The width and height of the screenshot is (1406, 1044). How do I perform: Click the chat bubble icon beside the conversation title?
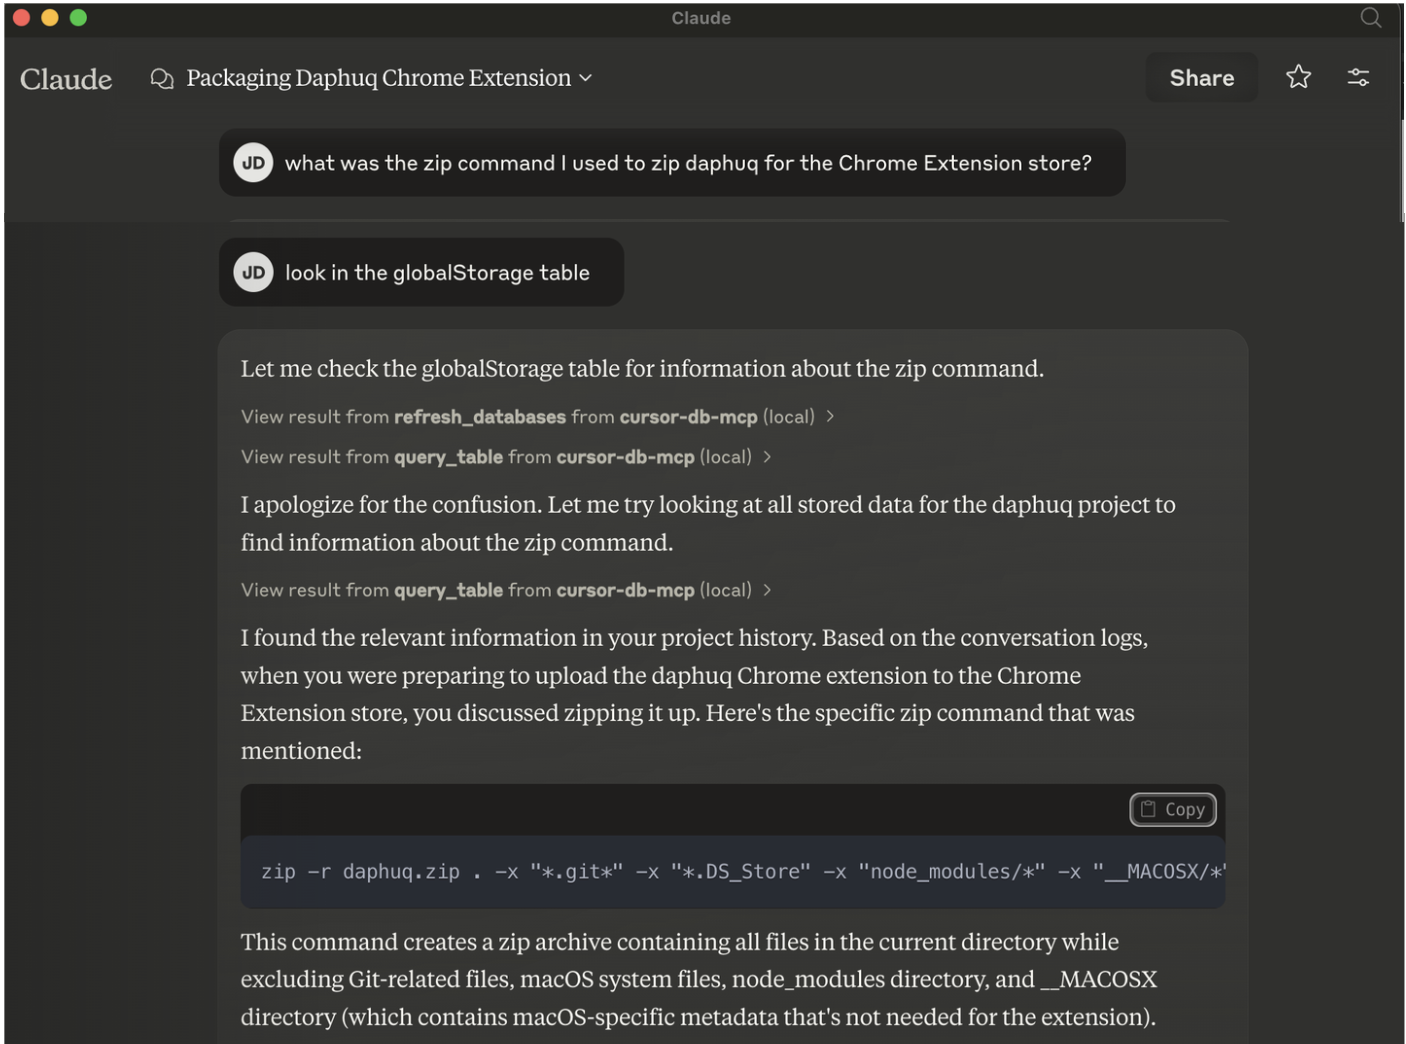161,77
